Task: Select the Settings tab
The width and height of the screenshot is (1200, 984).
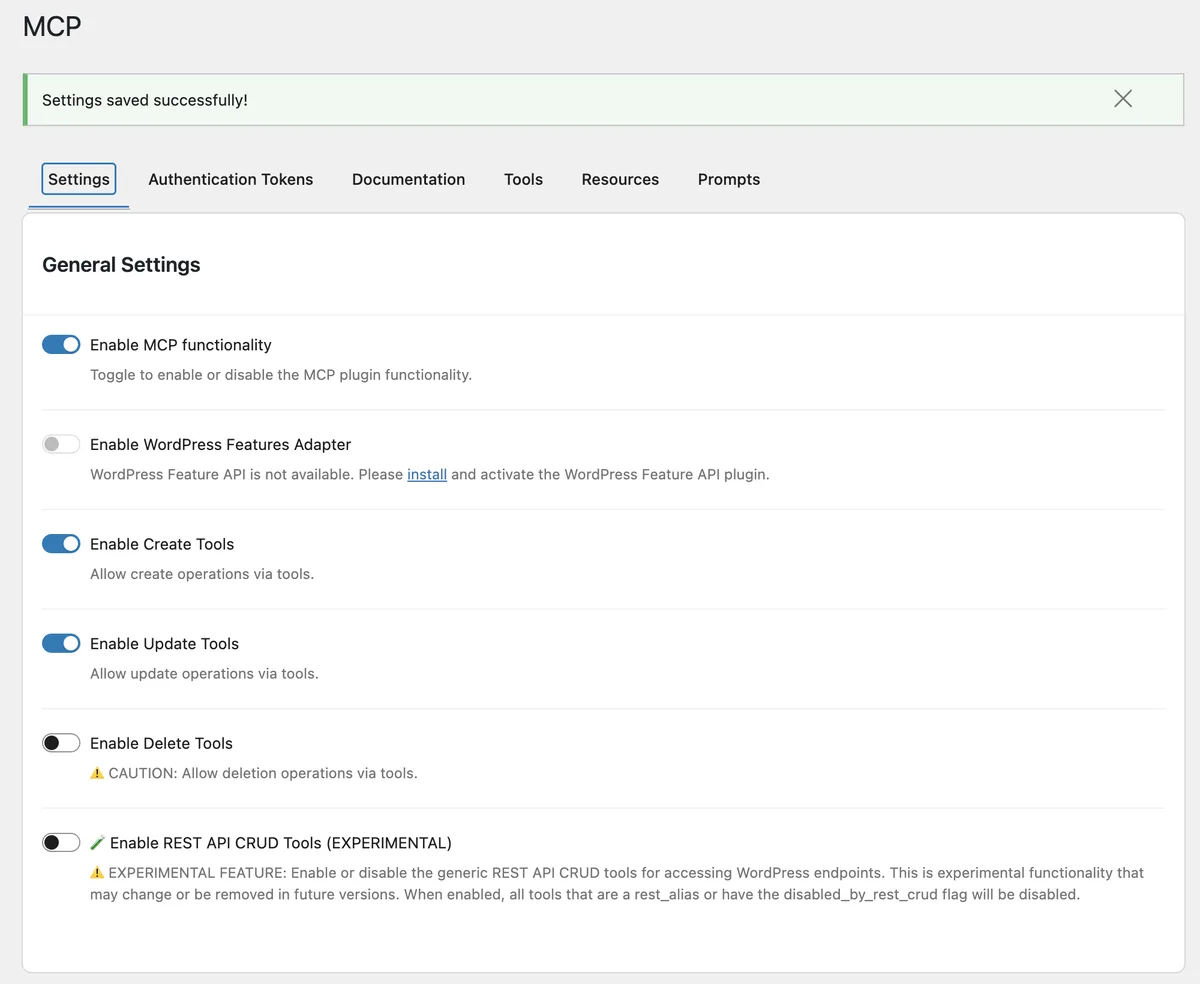Action: tap(78, 179)
